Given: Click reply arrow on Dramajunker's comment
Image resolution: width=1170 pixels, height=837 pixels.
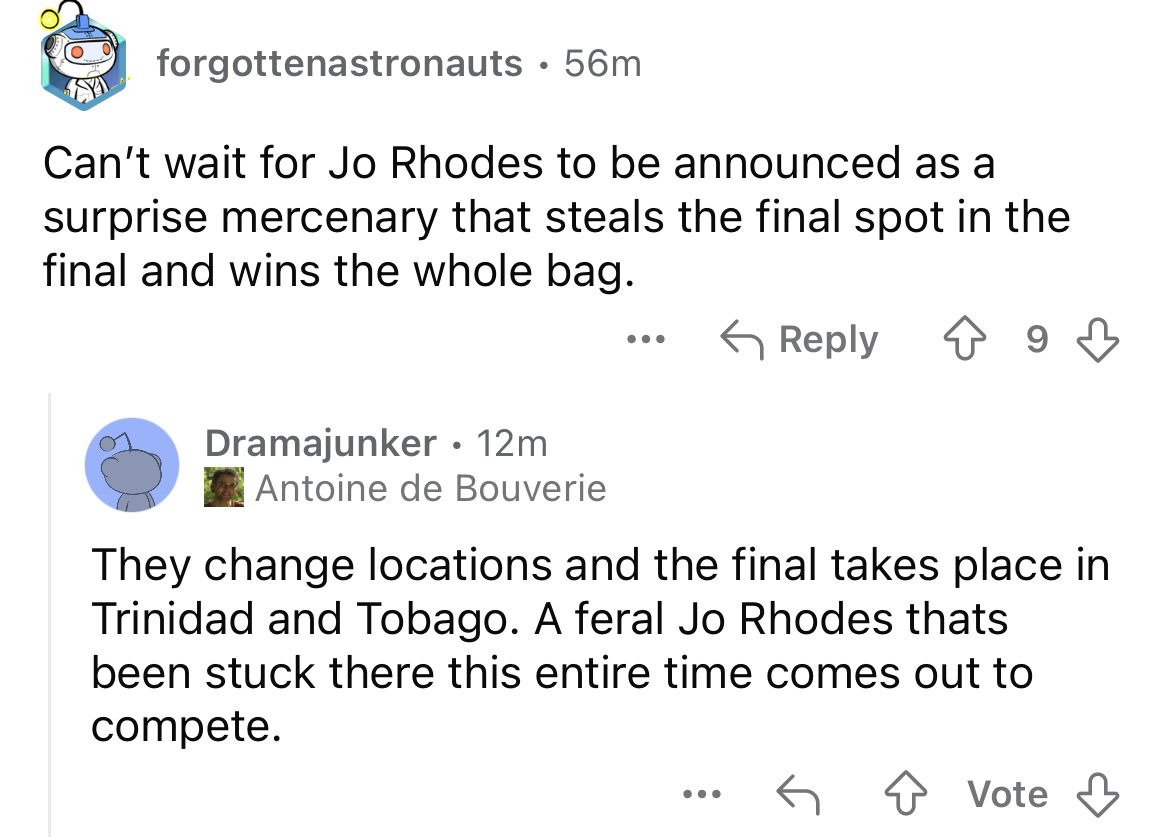Looking at the screenshot, I should click(x=798, y=794).
